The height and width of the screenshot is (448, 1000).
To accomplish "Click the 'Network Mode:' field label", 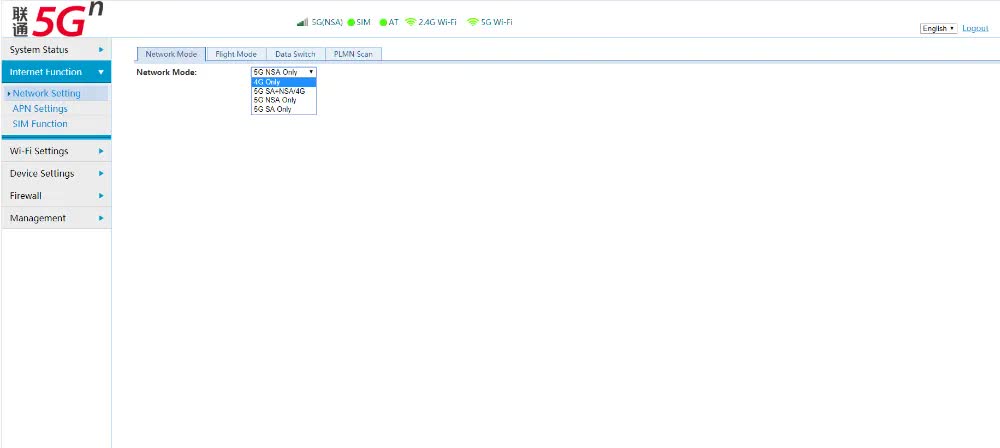I will [x=166, y=72].
